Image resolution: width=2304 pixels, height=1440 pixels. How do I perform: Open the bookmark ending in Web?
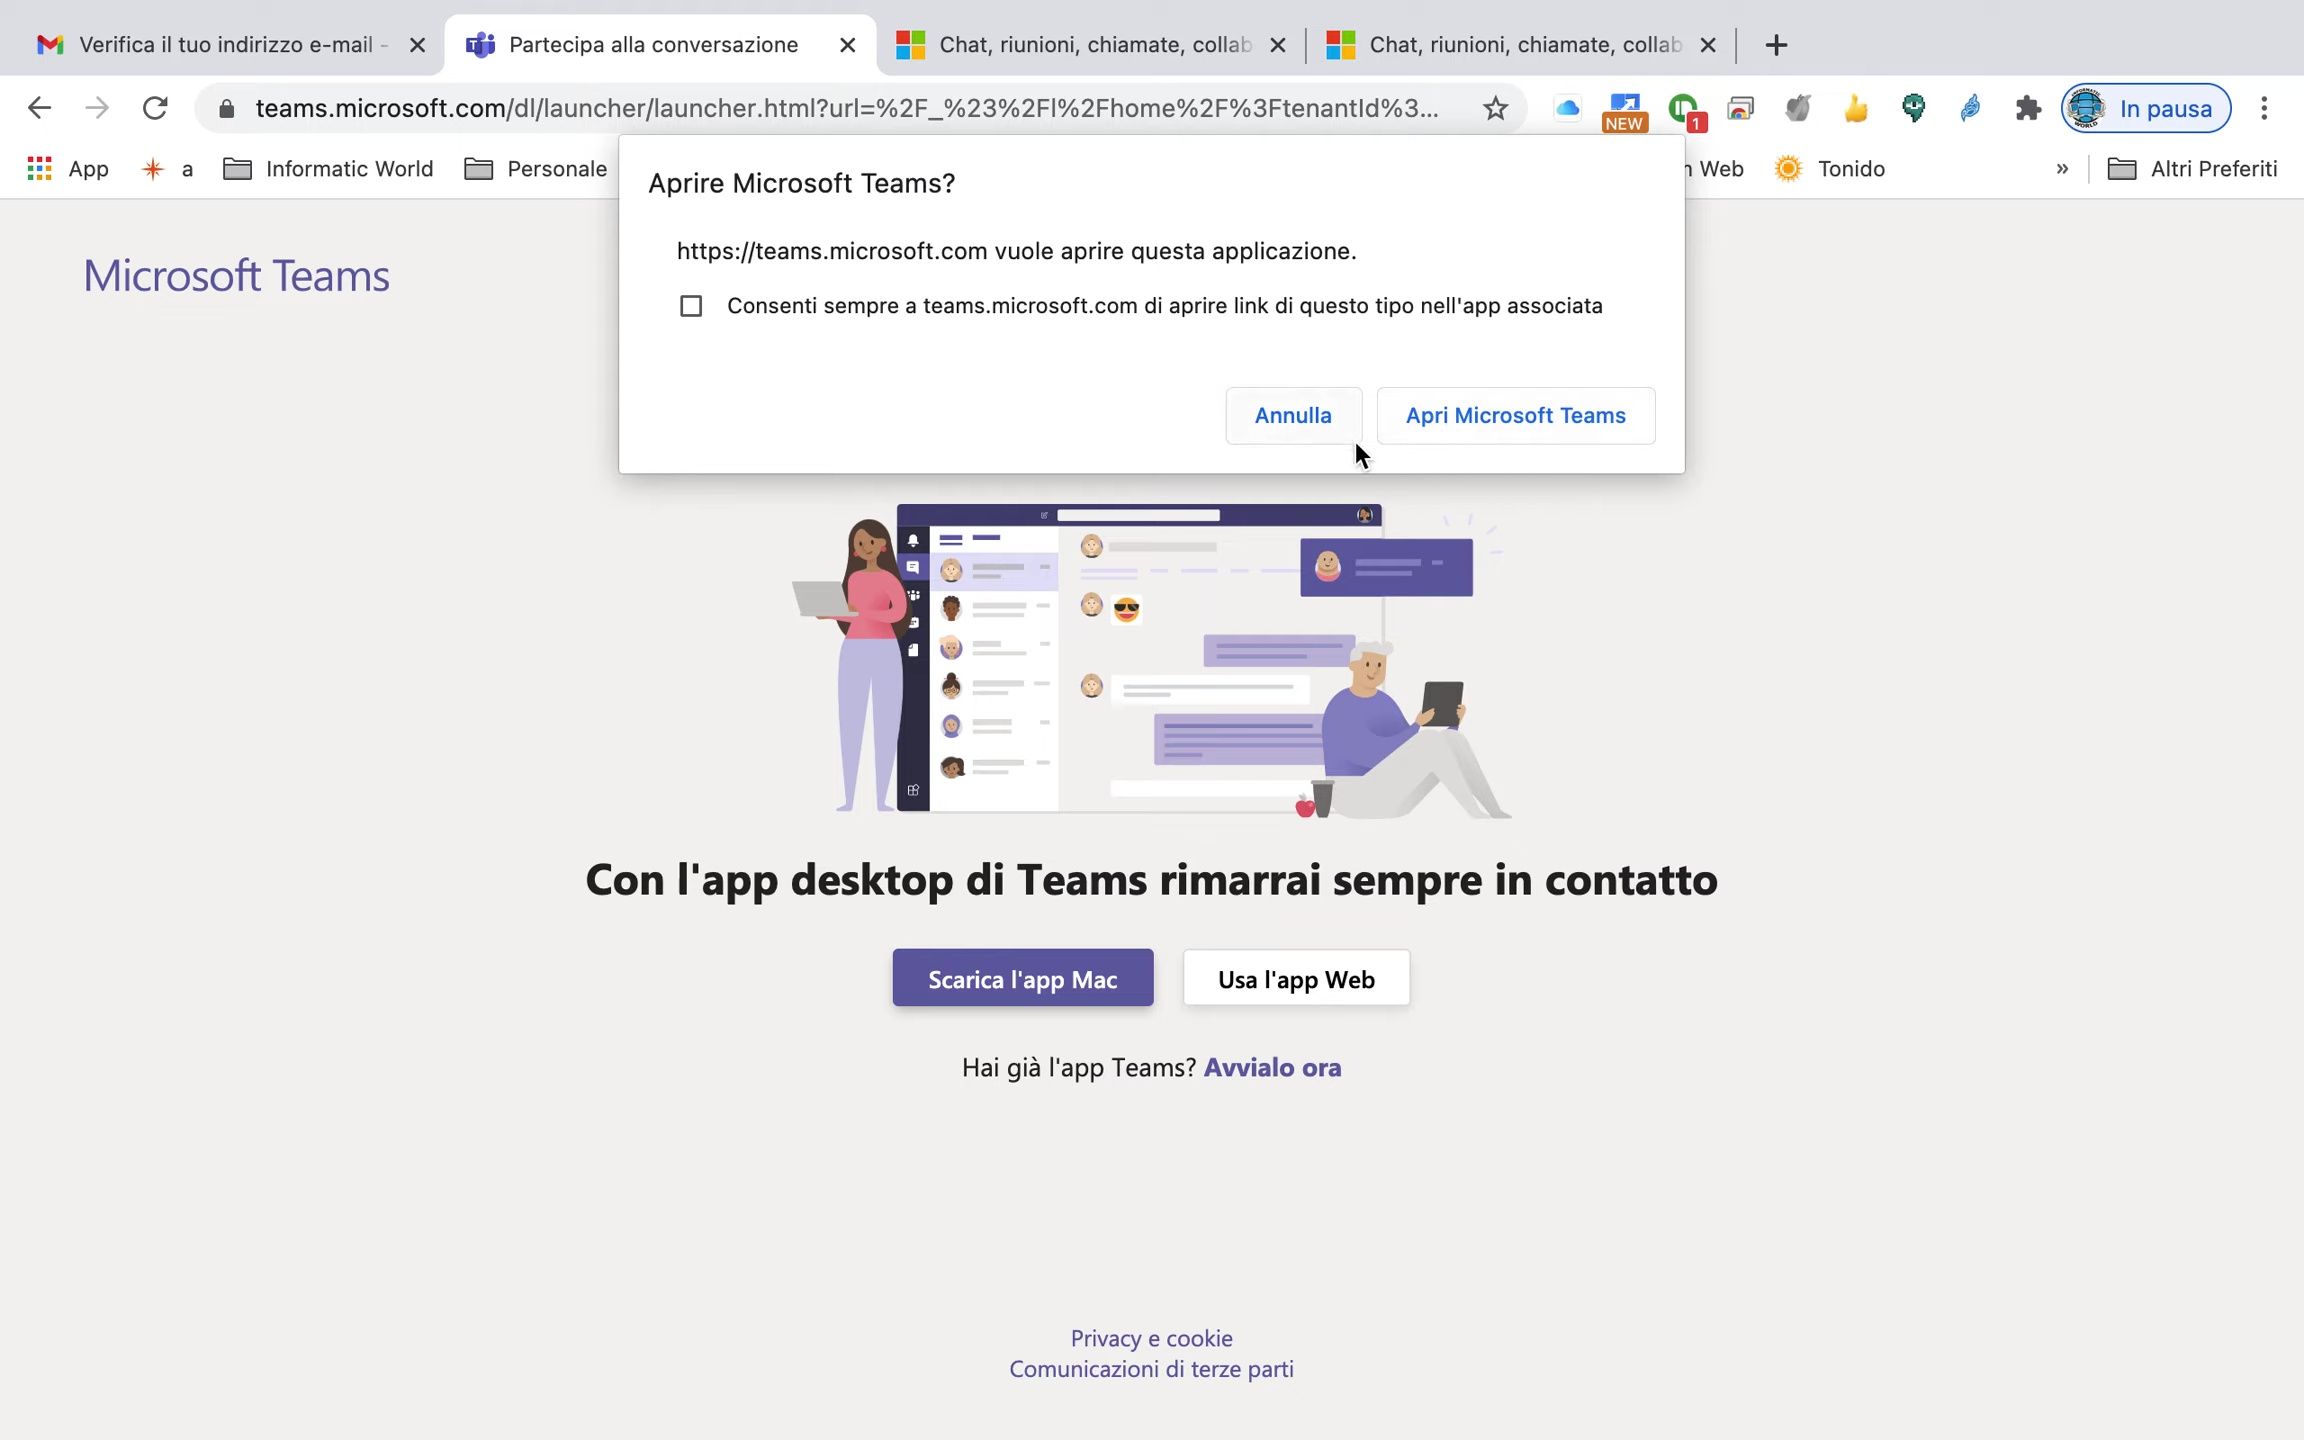coord(1715,169)
